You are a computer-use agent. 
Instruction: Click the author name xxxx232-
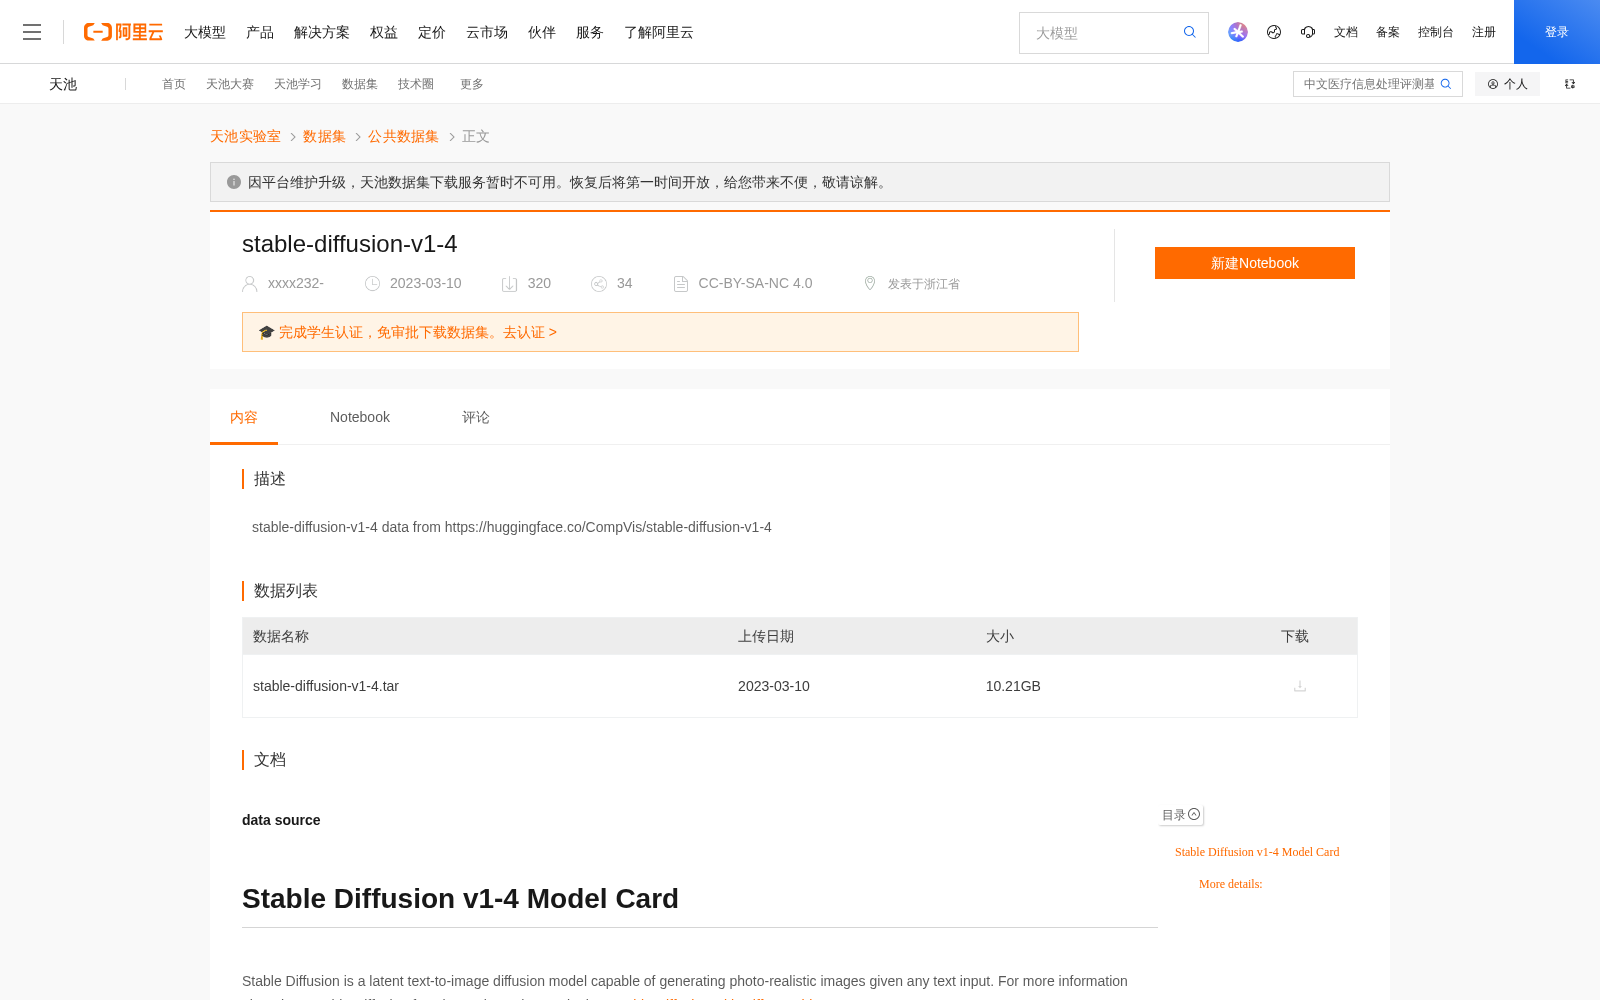coord(296,283)
